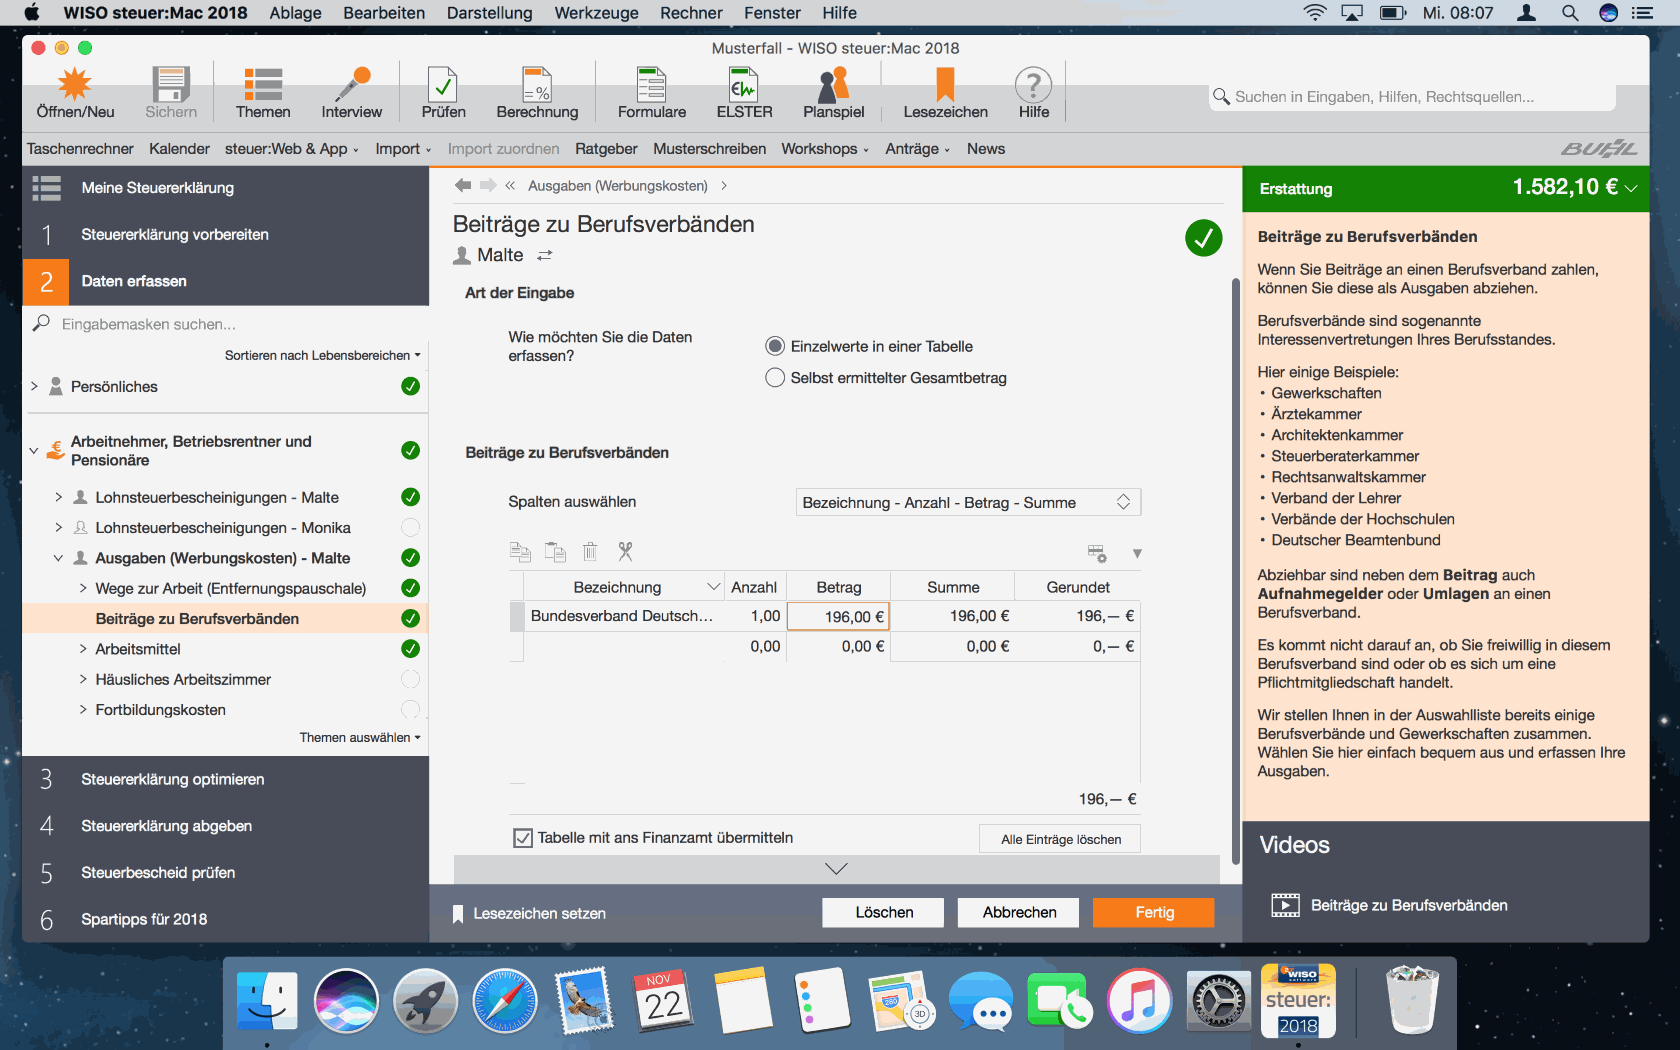1680x1050 pixels.
Task: Click Ausgaben (Werbungskosten) breadcrumb
Action: 617,186
